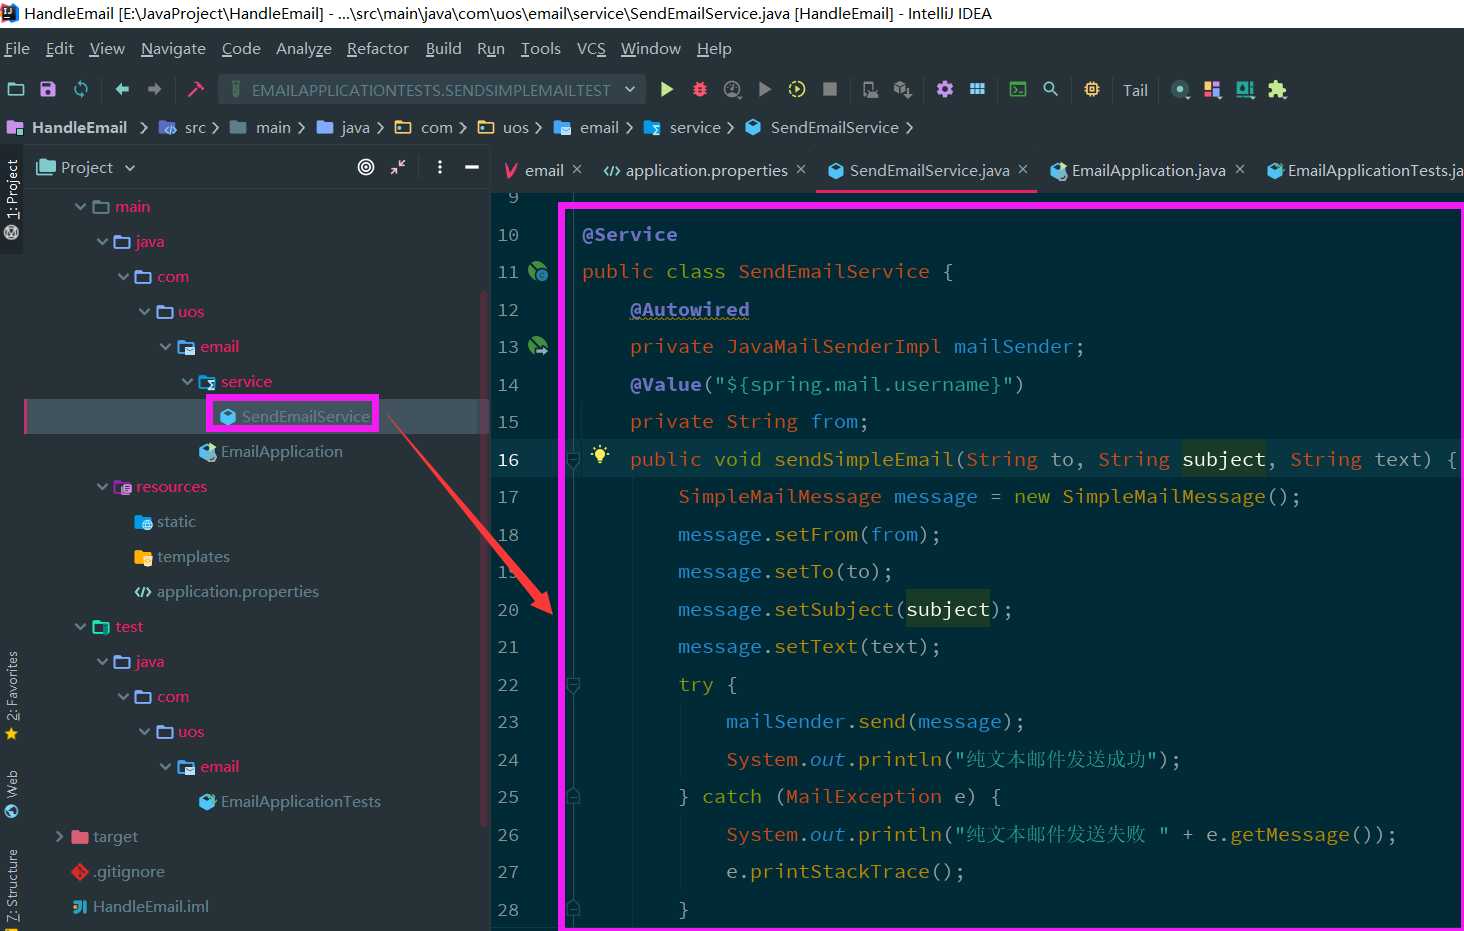This screenshot has width=1464, height=931.
Task: Click the bean gutter icon on line 11
Action: [x=538, y=271]
